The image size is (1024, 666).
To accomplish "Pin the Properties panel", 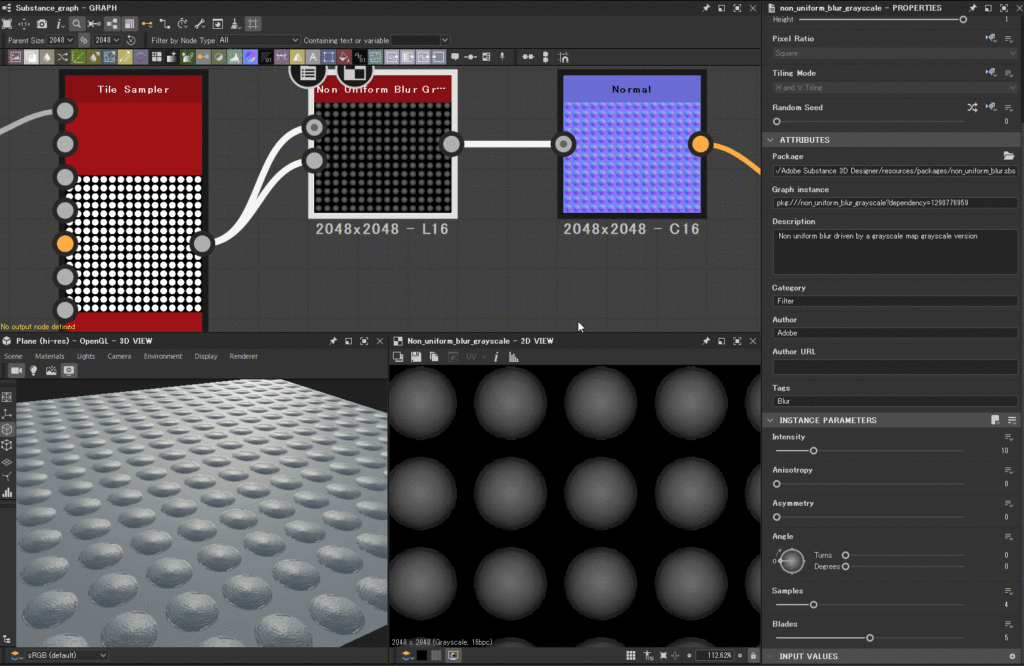I will click(x=972, y=8).
